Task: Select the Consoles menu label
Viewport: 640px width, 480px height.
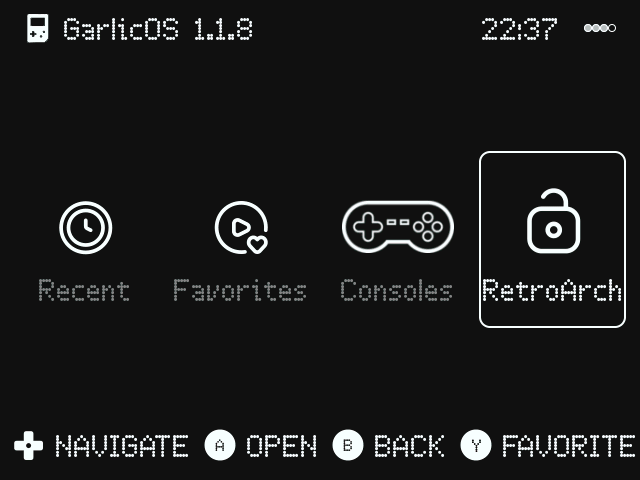Action: (x=397, y=291)
